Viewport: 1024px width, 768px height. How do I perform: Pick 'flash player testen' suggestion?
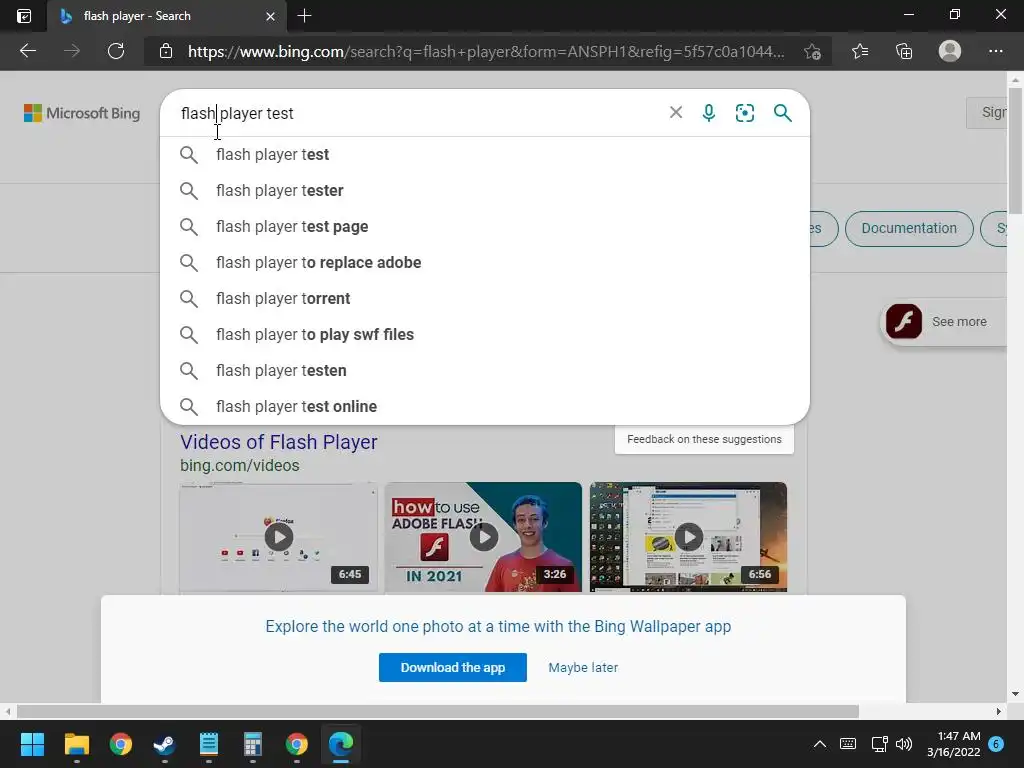coord(485,370)
